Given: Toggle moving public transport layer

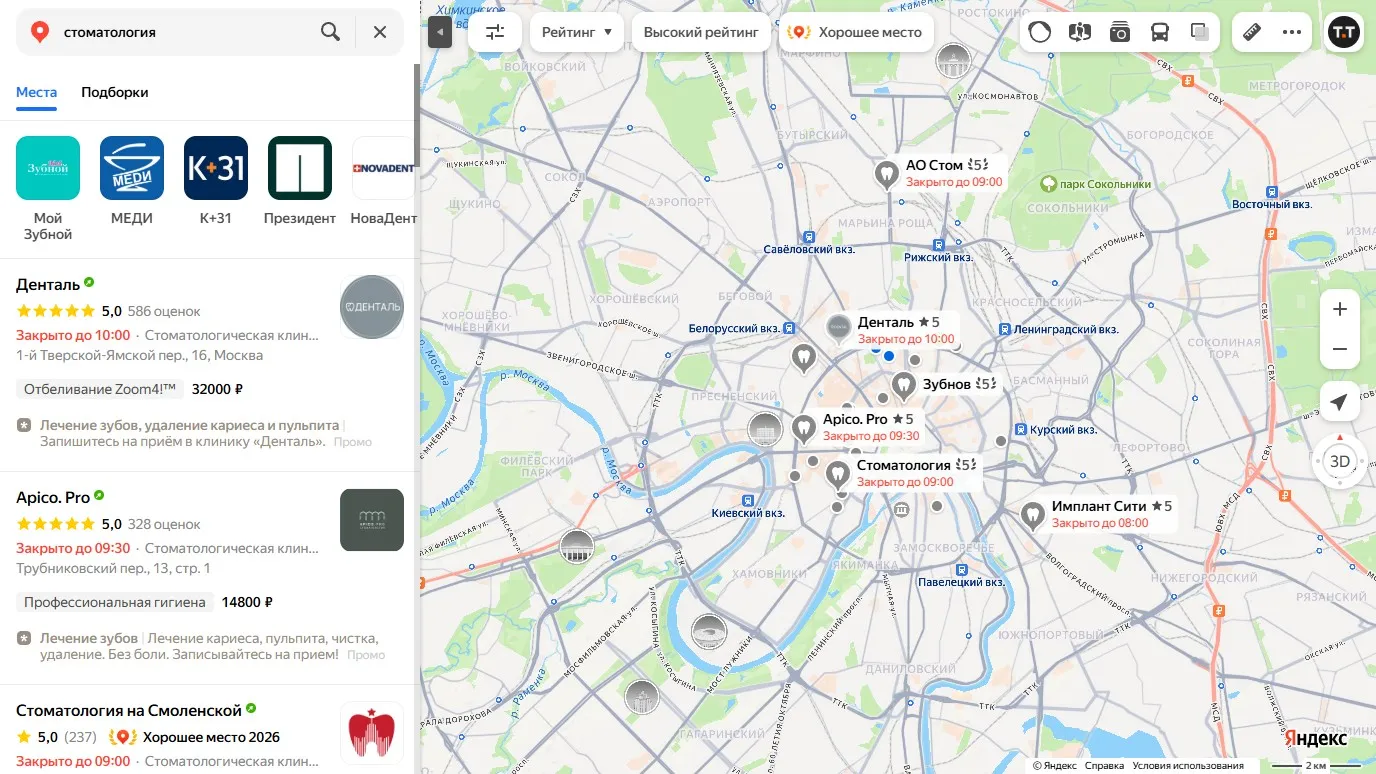Looking at the screenshot, I should pos(1160,32).
